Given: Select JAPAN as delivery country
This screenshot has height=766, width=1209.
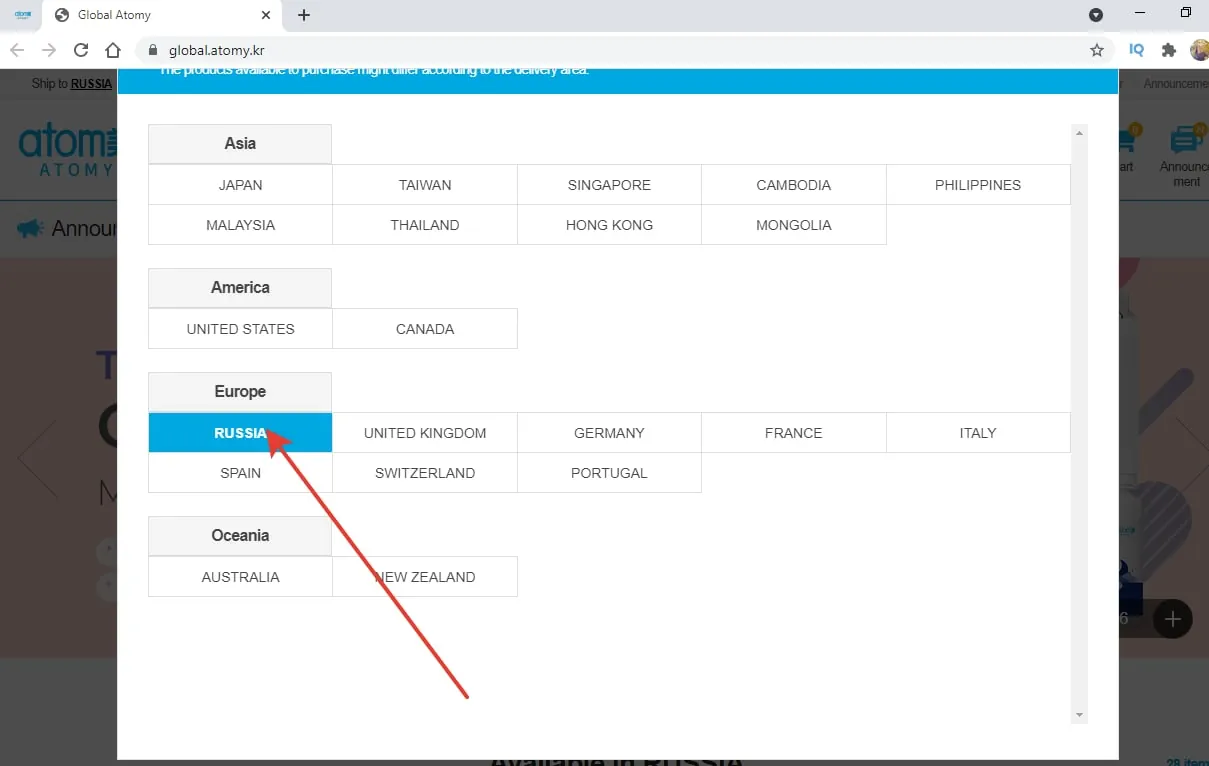Looking at the screenshot, I should click(x=240, y=185).
